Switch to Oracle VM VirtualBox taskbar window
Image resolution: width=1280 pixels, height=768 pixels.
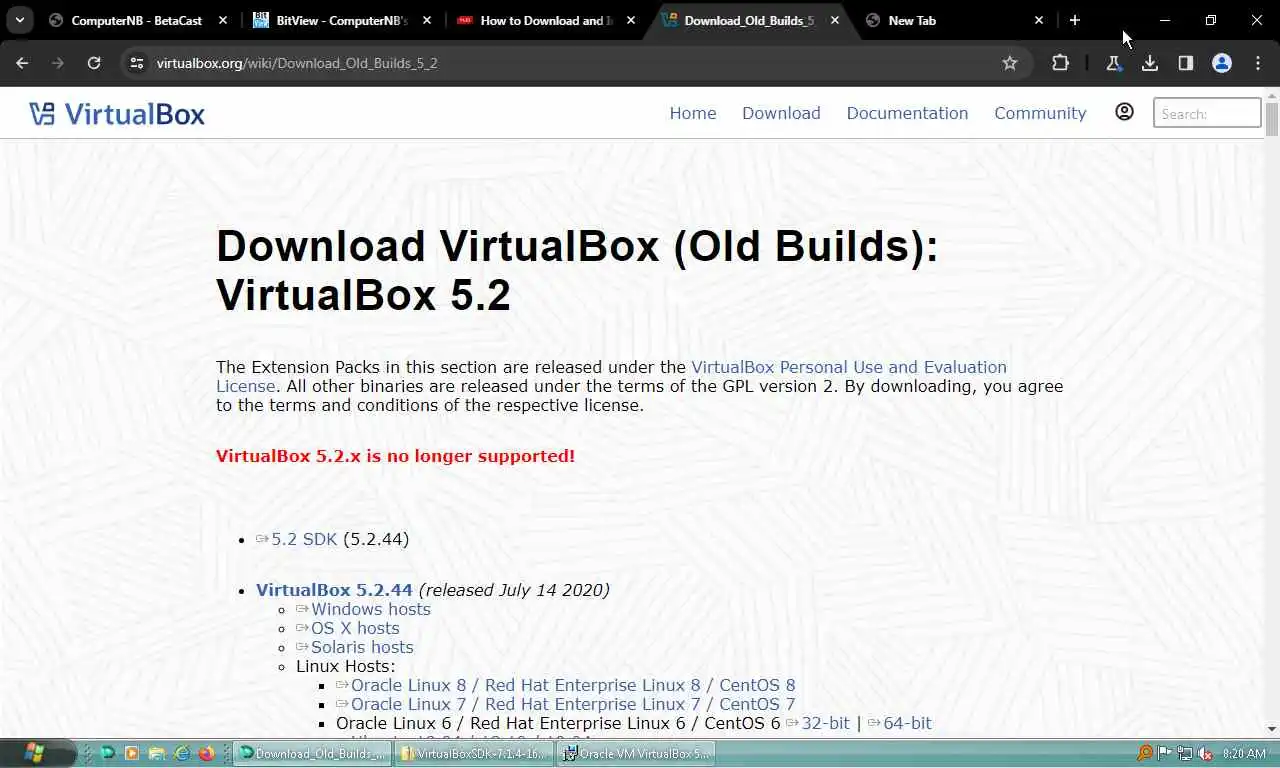[x=636, y=753]
